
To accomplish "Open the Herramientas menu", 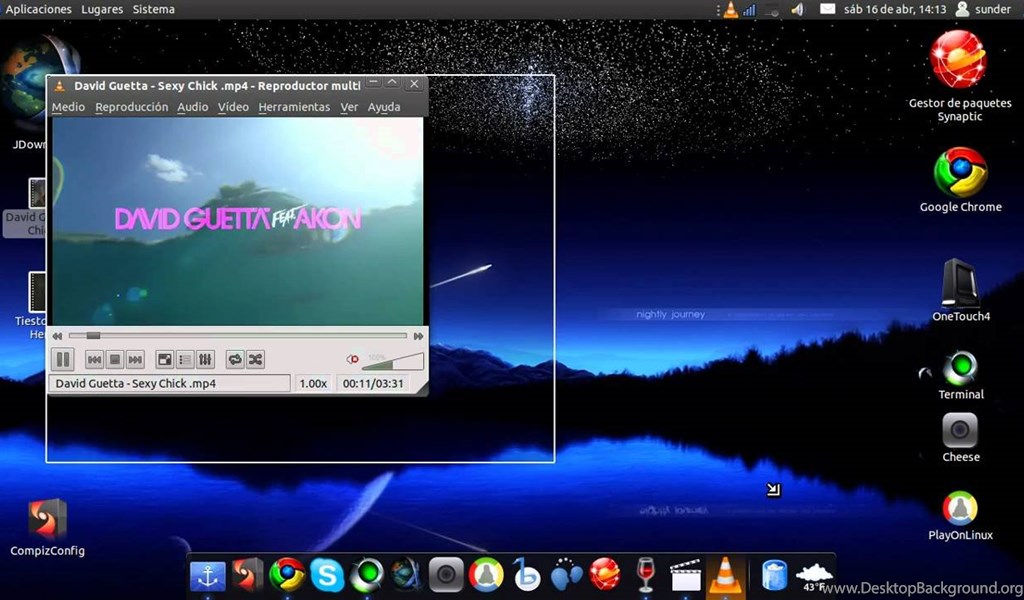I will pyautogui.click(x=294, y=107).
